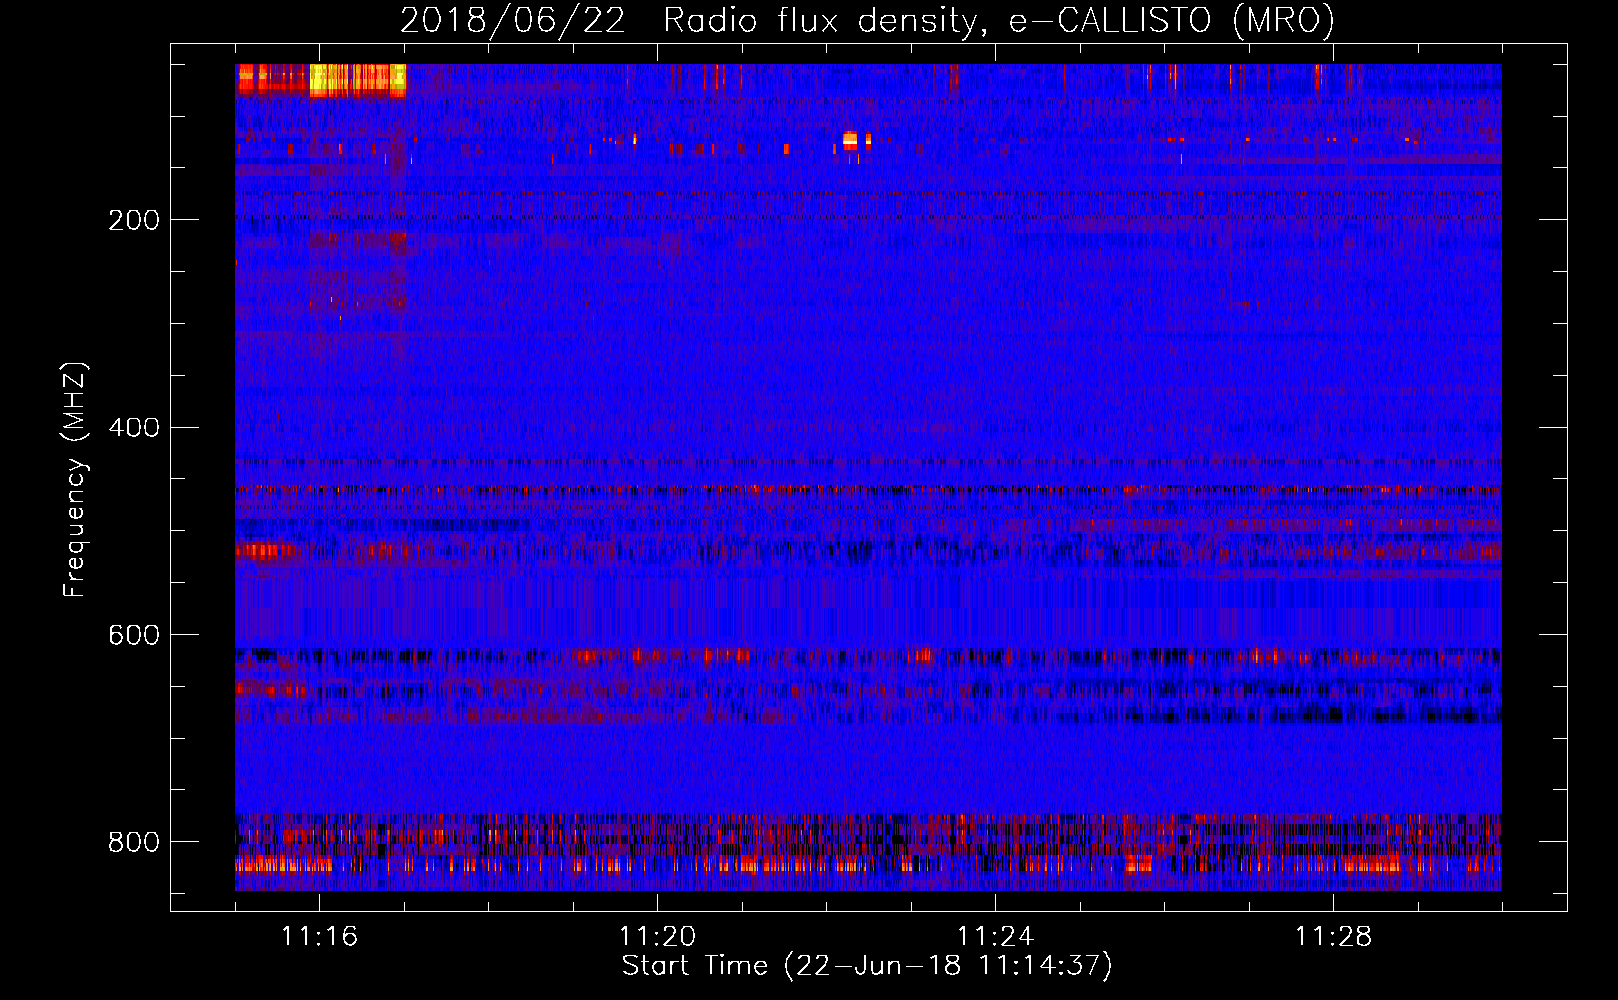Screen dimensions: 1618x1000
Task: Click the bright yellow burst near 11:16
Action: 358,80
